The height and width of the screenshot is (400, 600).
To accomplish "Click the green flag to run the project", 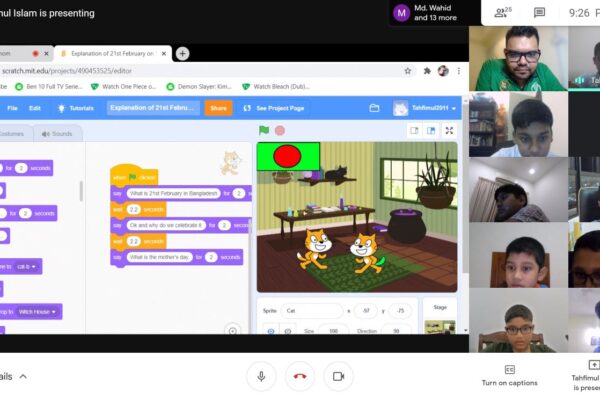I will (x=264, y=130).
